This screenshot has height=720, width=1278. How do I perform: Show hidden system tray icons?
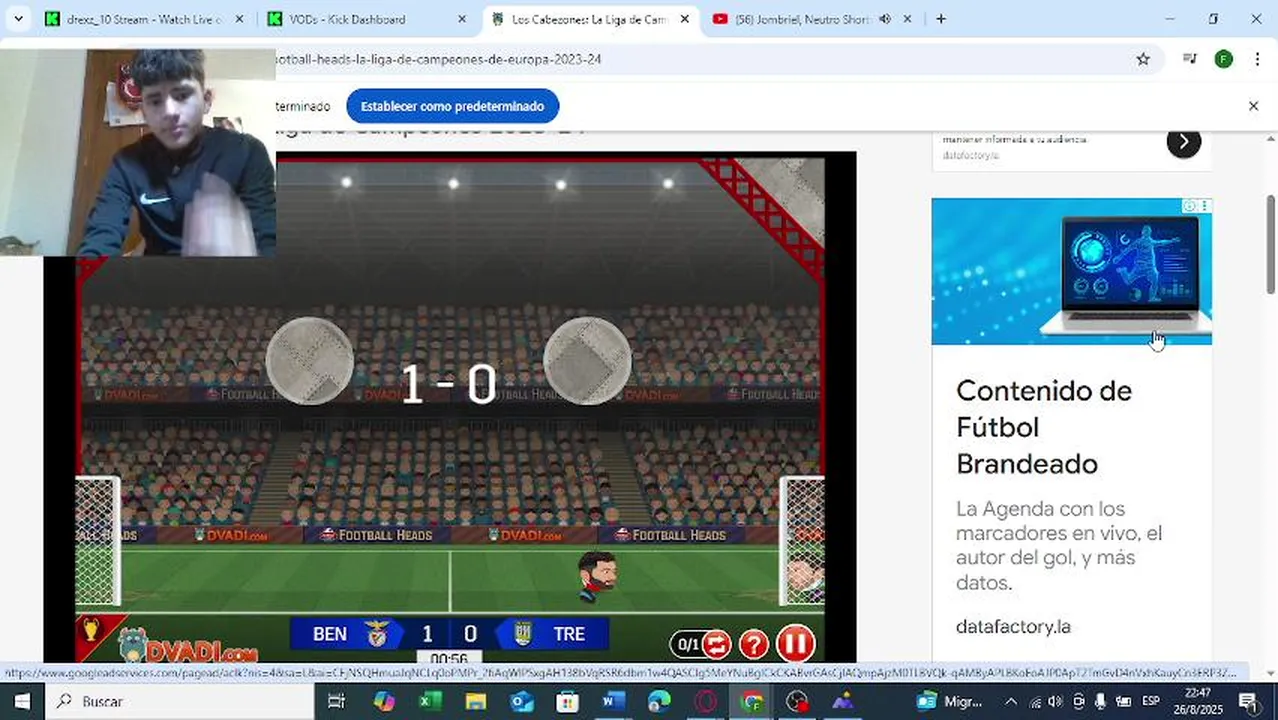pos(1011,701)
